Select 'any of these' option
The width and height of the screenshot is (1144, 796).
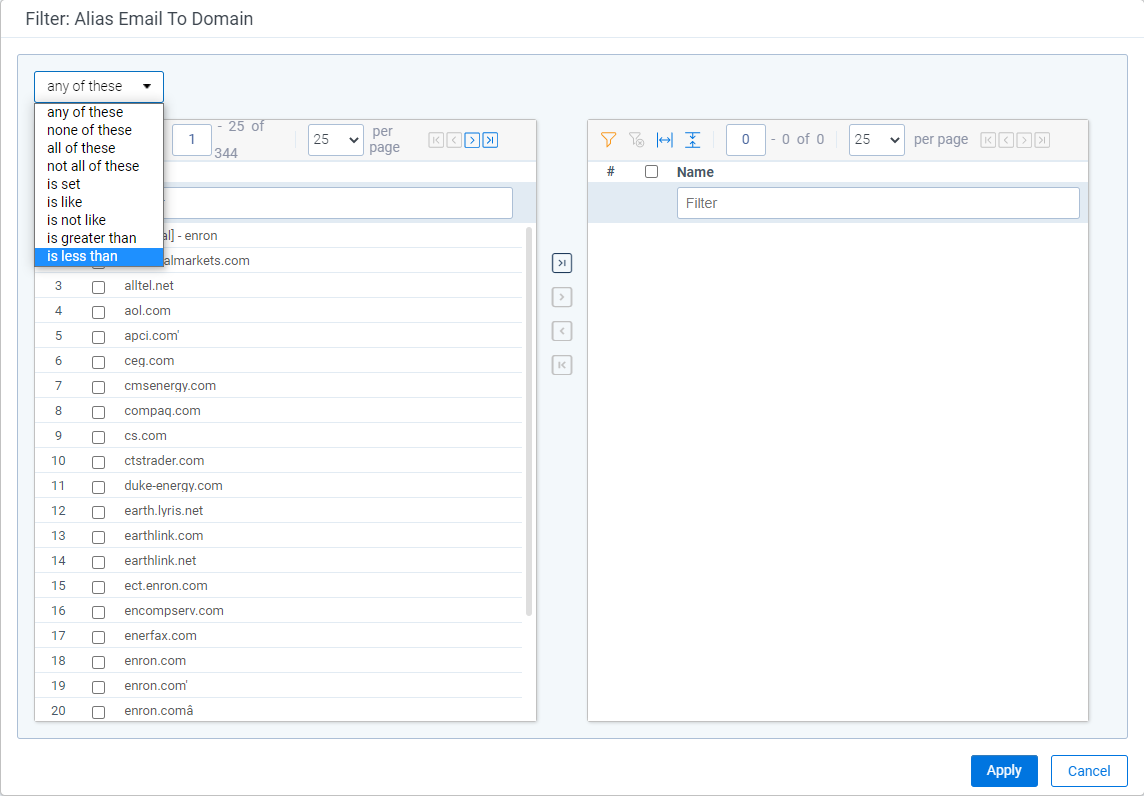[98, 112]
